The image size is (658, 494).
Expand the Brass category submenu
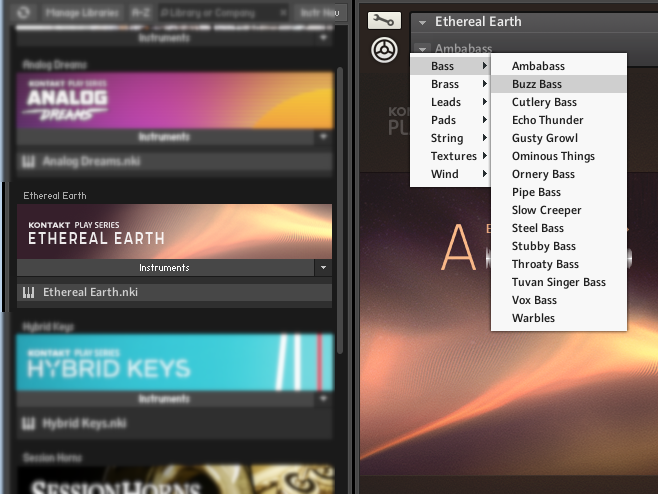(450, 84)
